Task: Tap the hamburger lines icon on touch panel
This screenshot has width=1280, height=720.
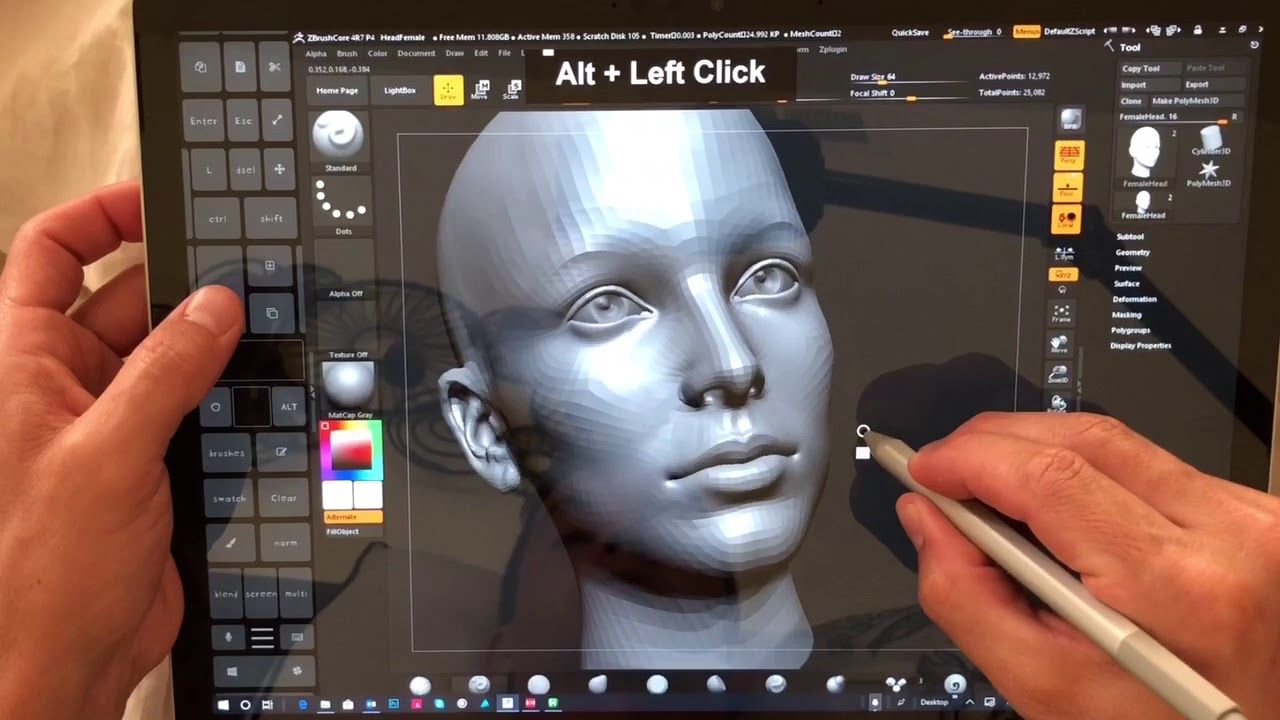Action: point(262,638)
